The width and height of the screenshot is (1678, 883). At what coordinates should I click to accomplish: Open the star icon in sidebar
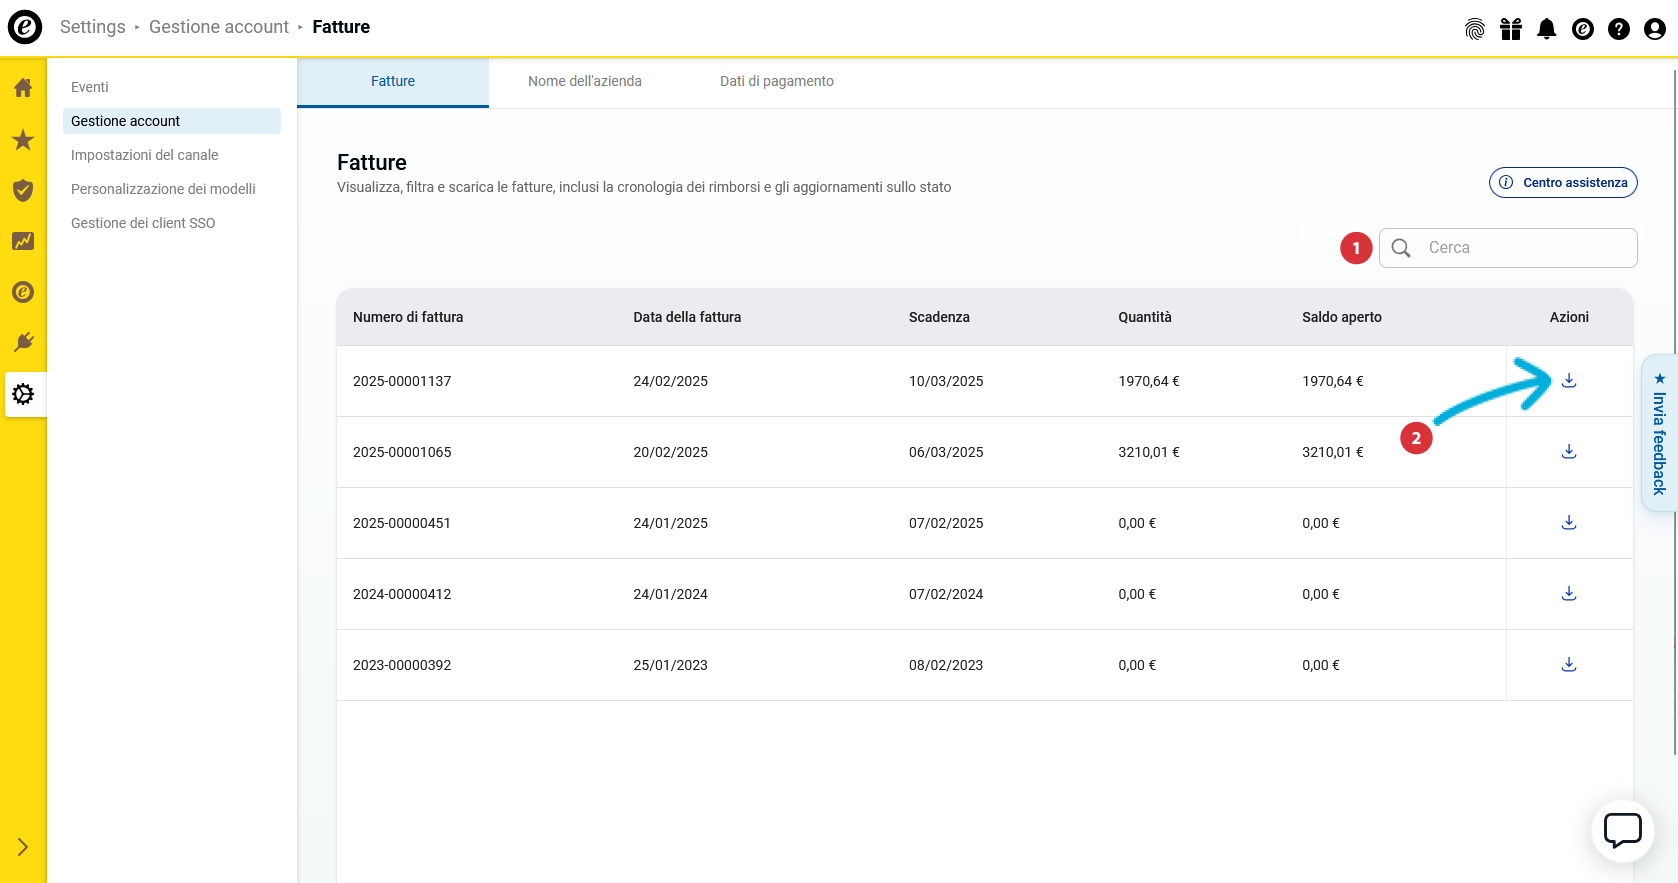23,140
